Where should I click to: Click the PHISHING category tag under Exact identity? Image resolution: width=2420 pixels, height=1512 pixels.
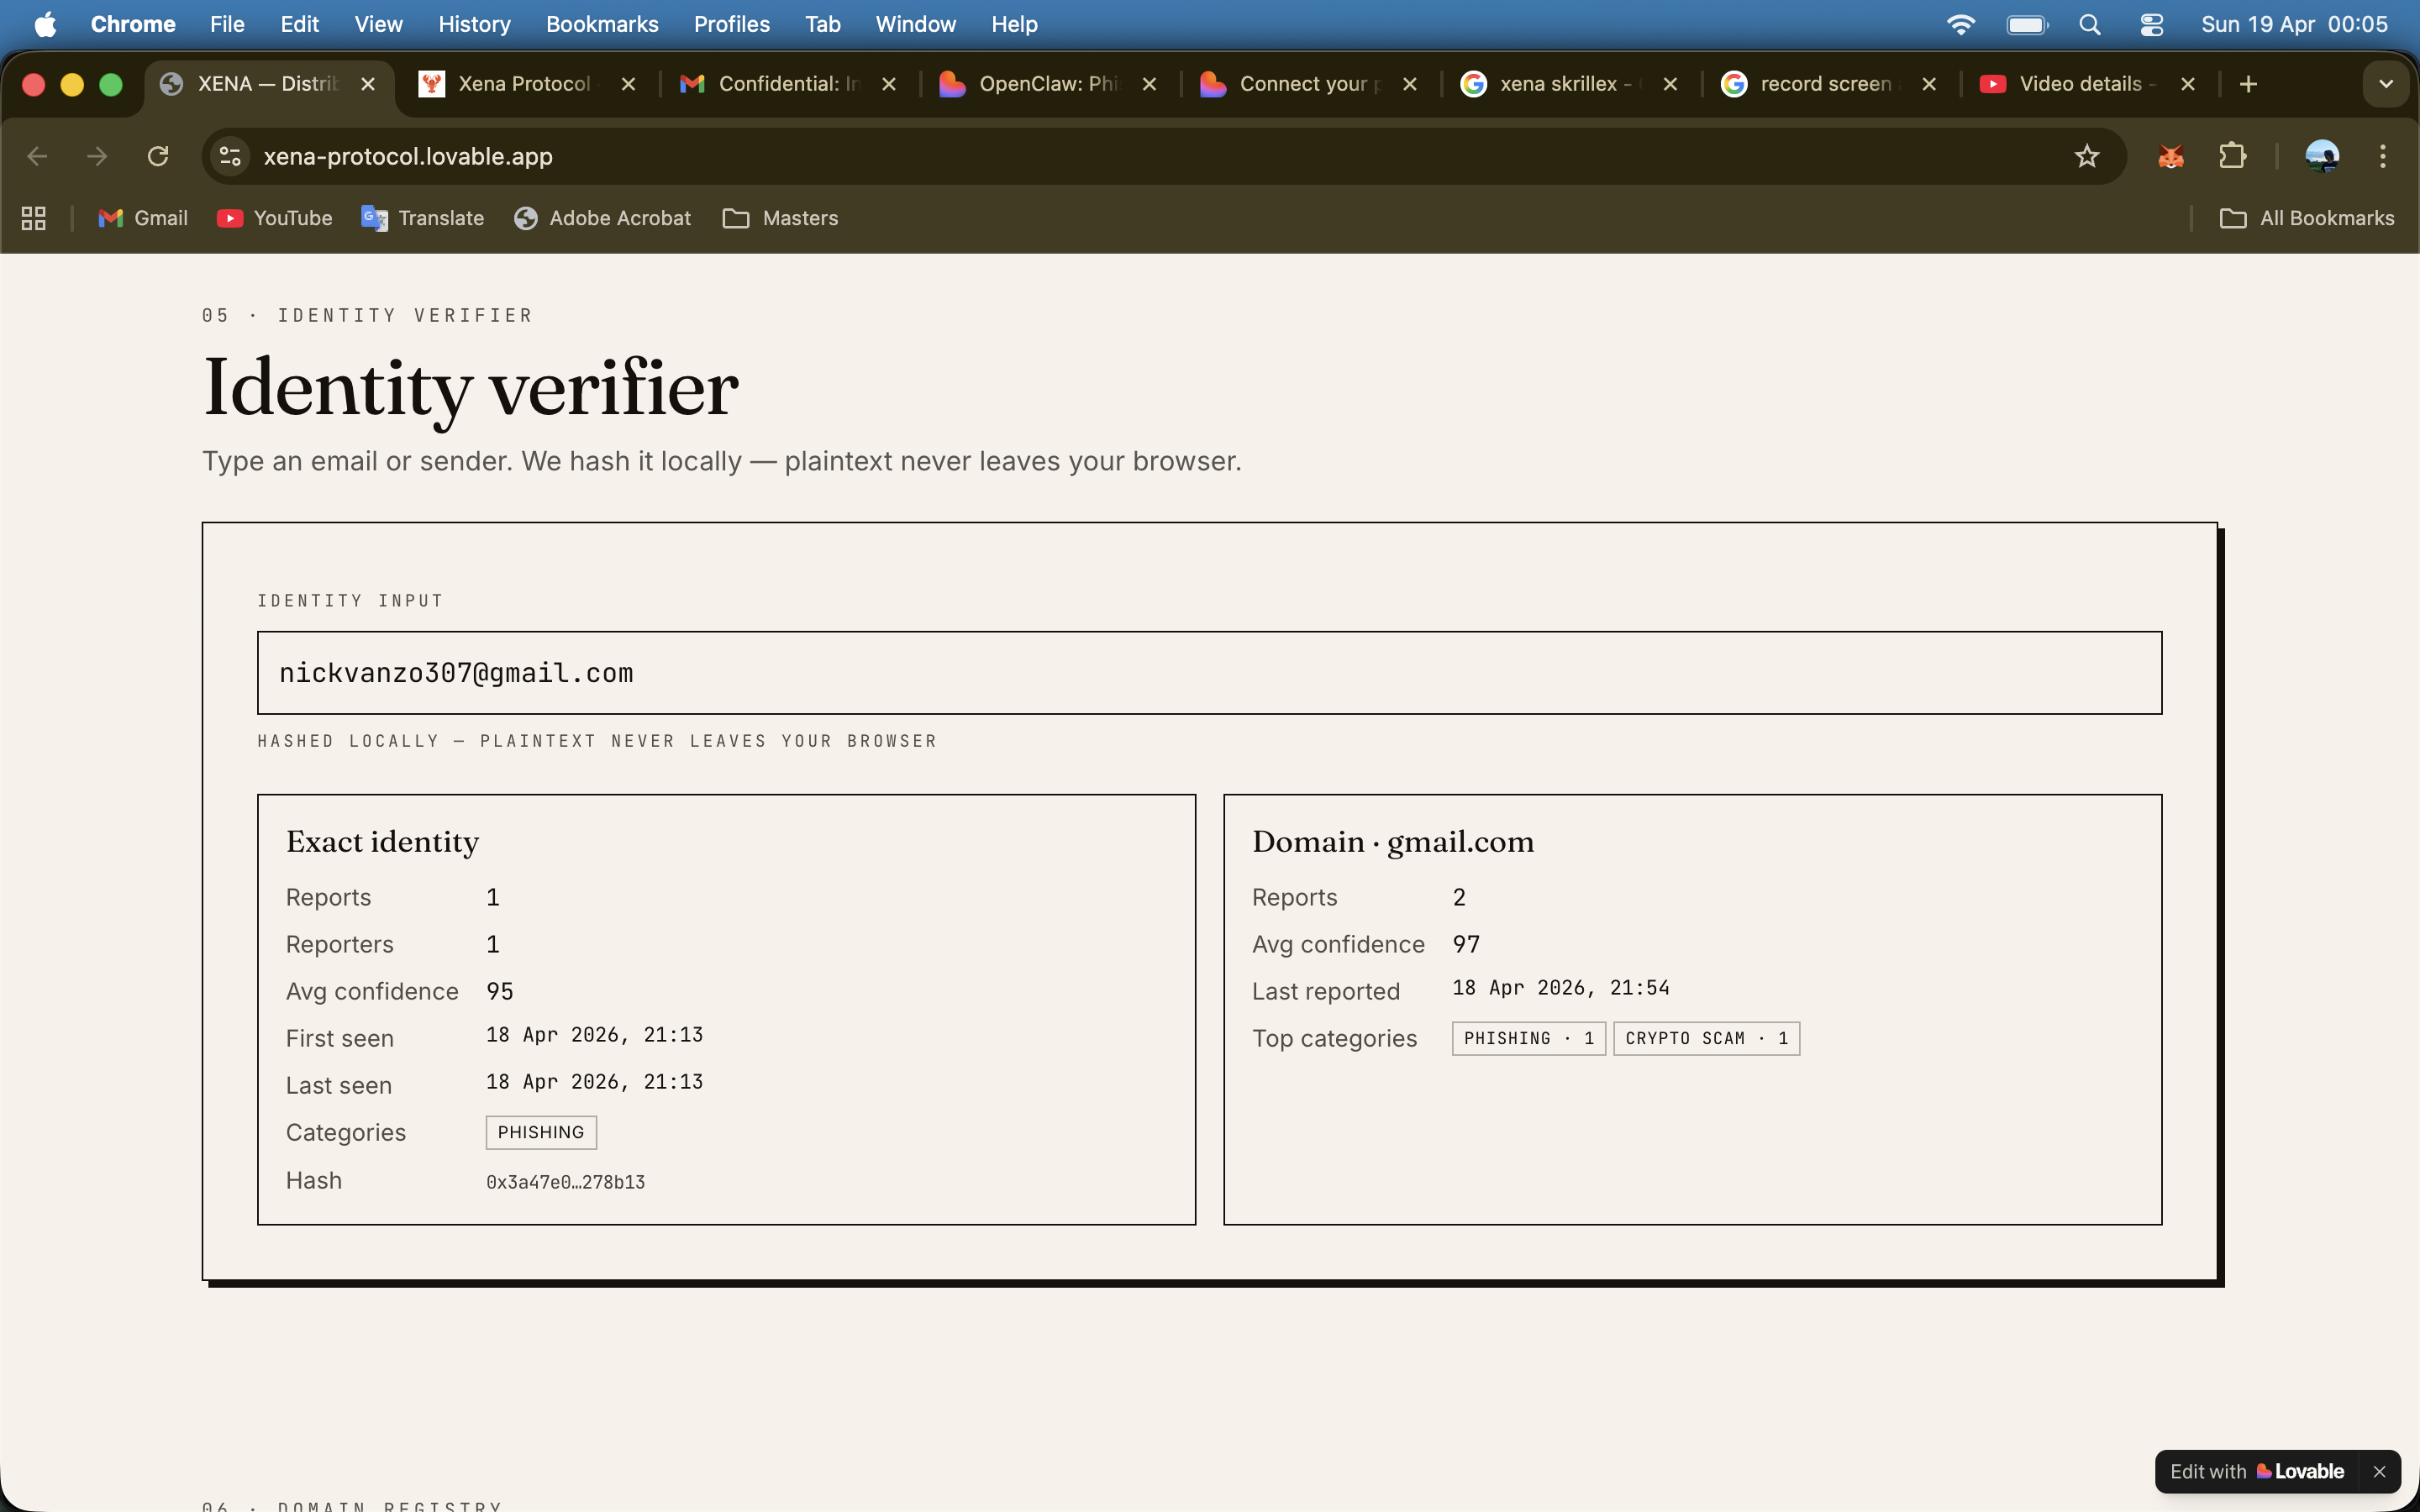point(541,1132)
